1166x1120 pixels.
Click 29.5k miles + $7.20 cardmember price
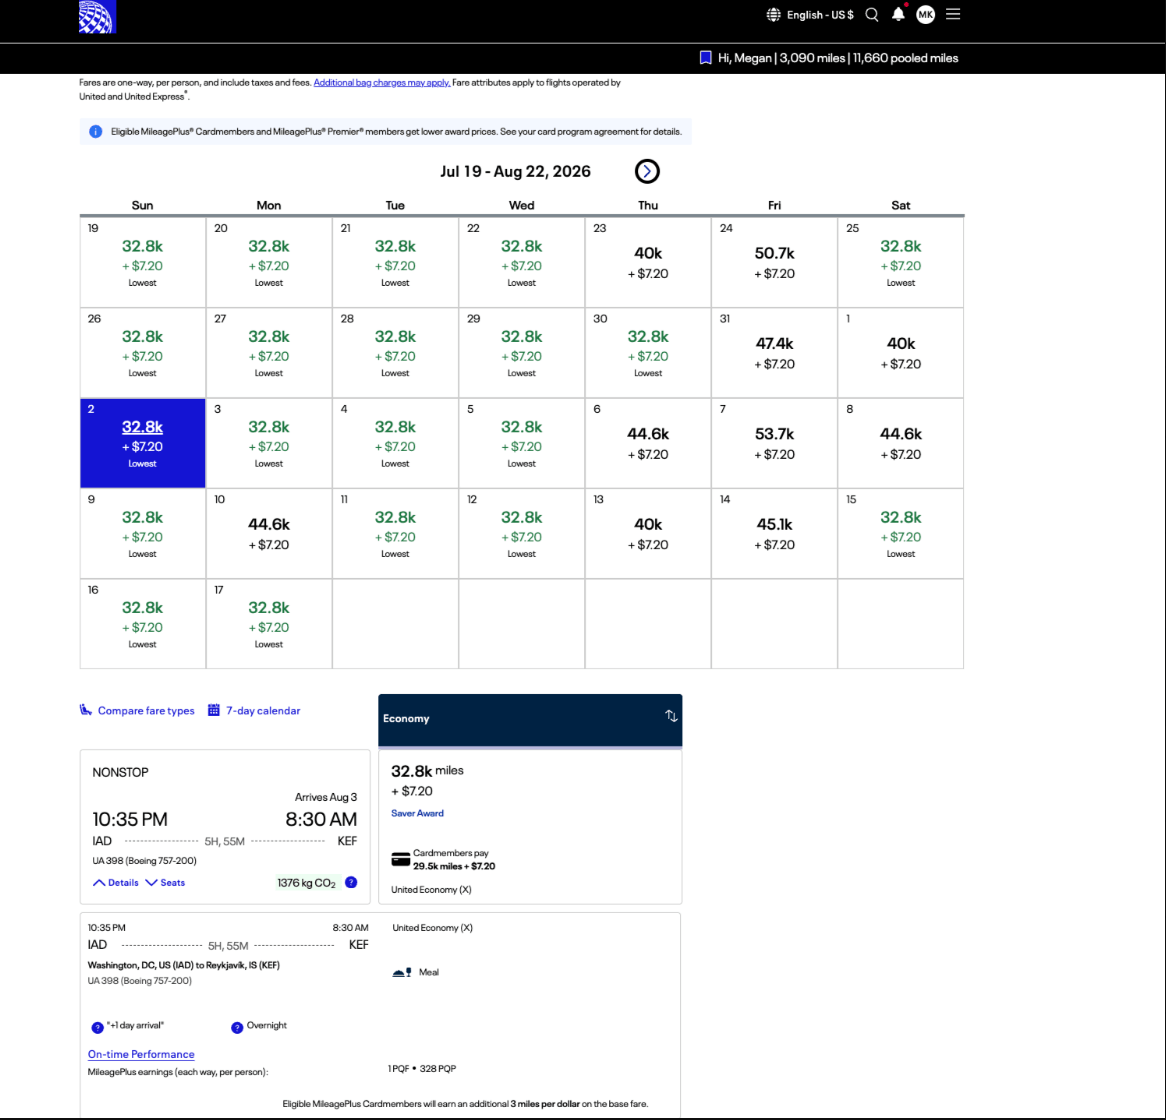[x=454, y=866]
